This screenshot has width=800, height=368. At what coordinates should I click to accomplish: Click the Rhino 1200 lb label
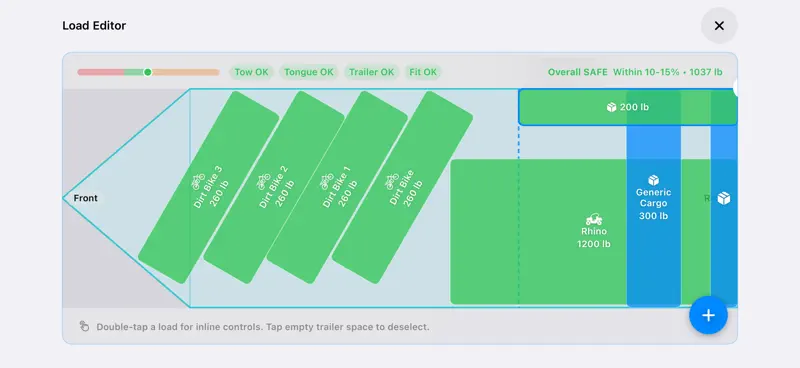click(x=594, y=238)
